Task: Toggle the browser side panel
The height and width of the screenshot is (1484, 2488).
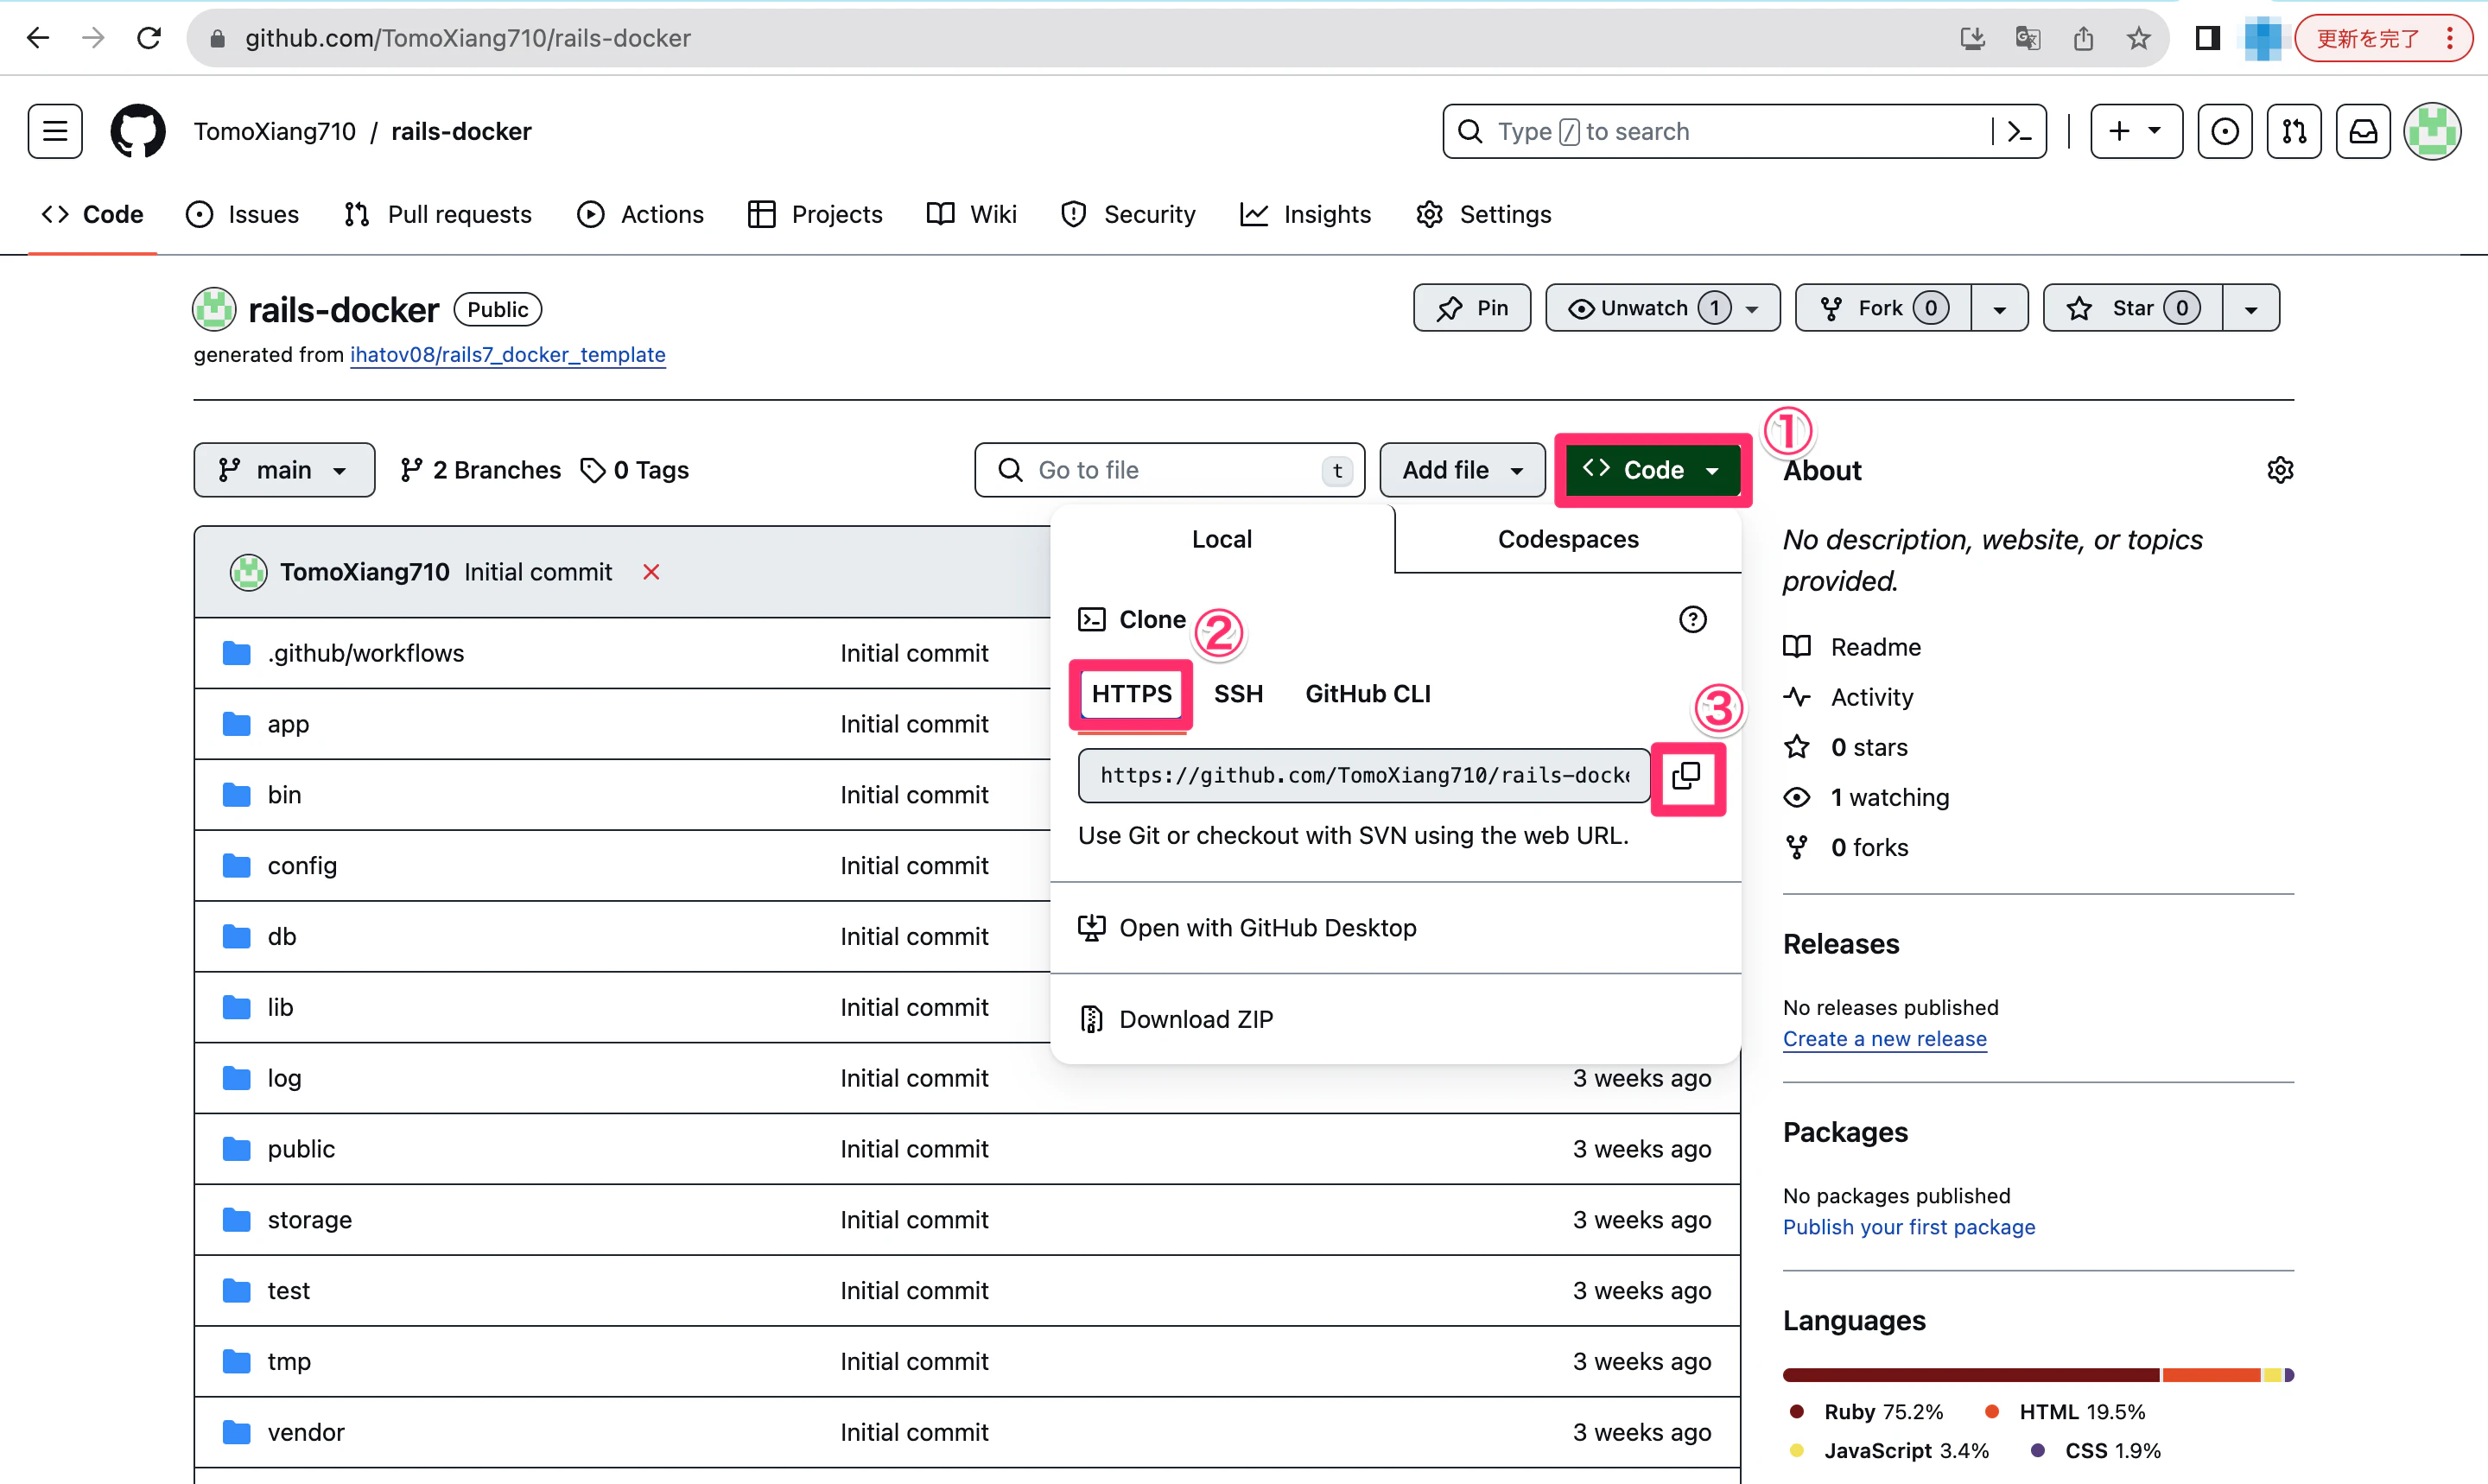Action: coord(2207,38)
